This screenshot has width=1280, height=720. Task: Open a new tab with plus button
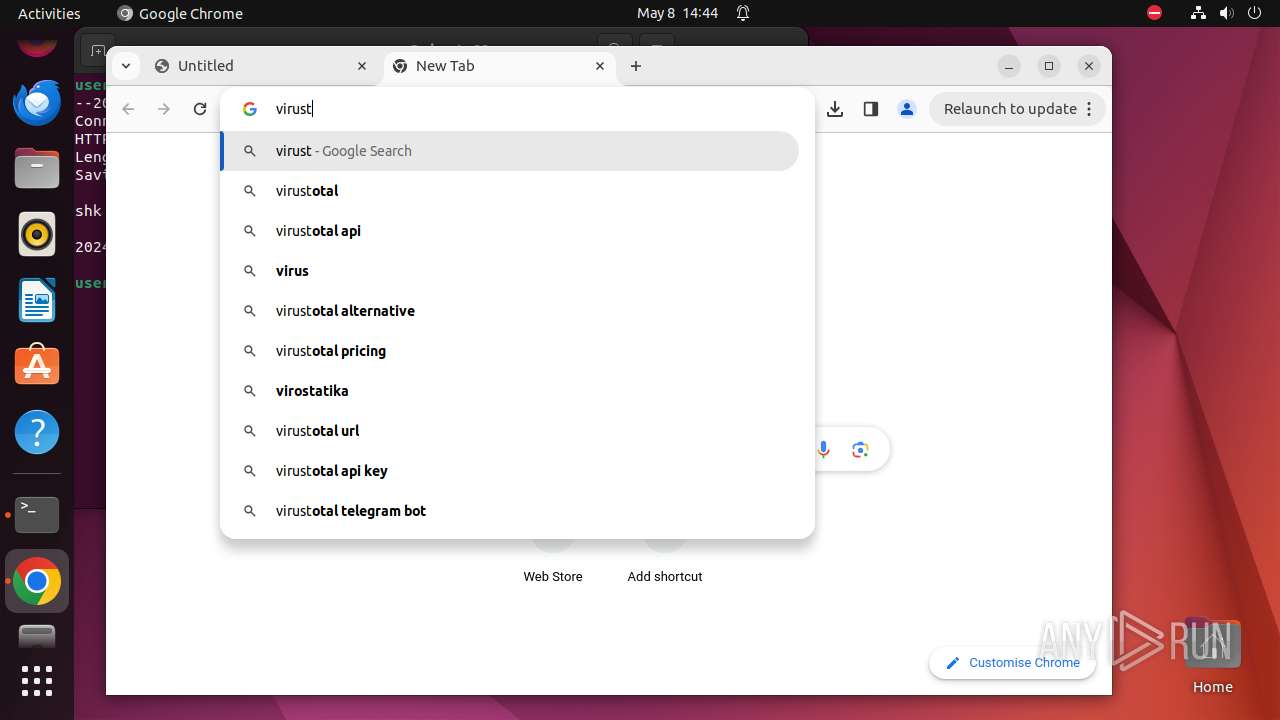(x=636, y=66)
